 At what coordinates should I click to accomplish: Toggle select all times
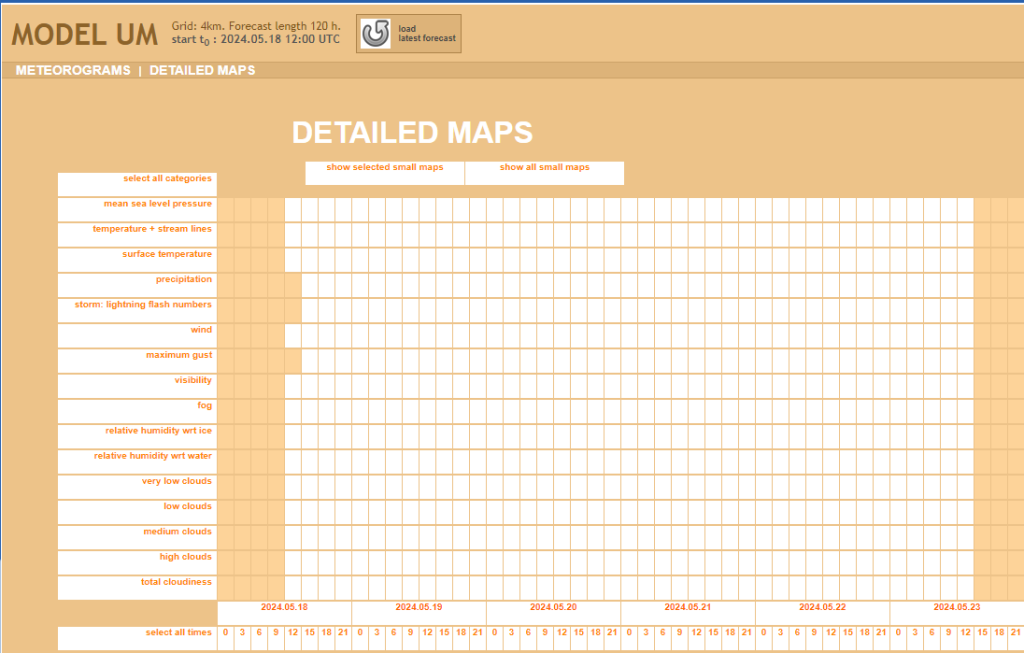[x=178, y=633]
